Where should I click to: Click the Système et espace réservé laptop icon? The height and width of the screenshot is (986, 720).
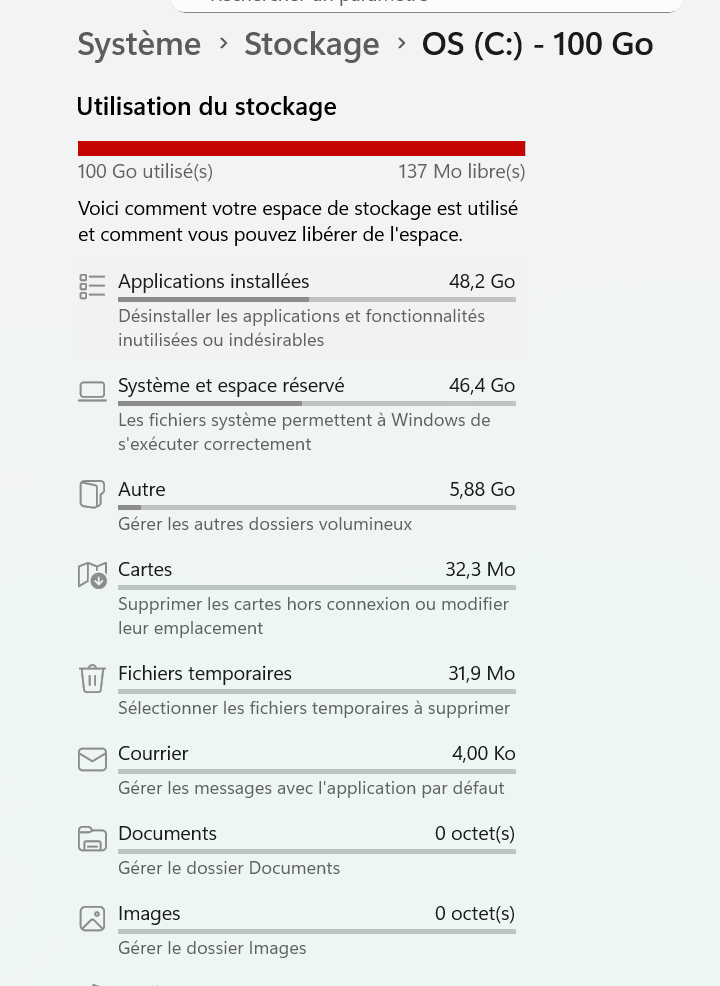(x=92, y=391)
